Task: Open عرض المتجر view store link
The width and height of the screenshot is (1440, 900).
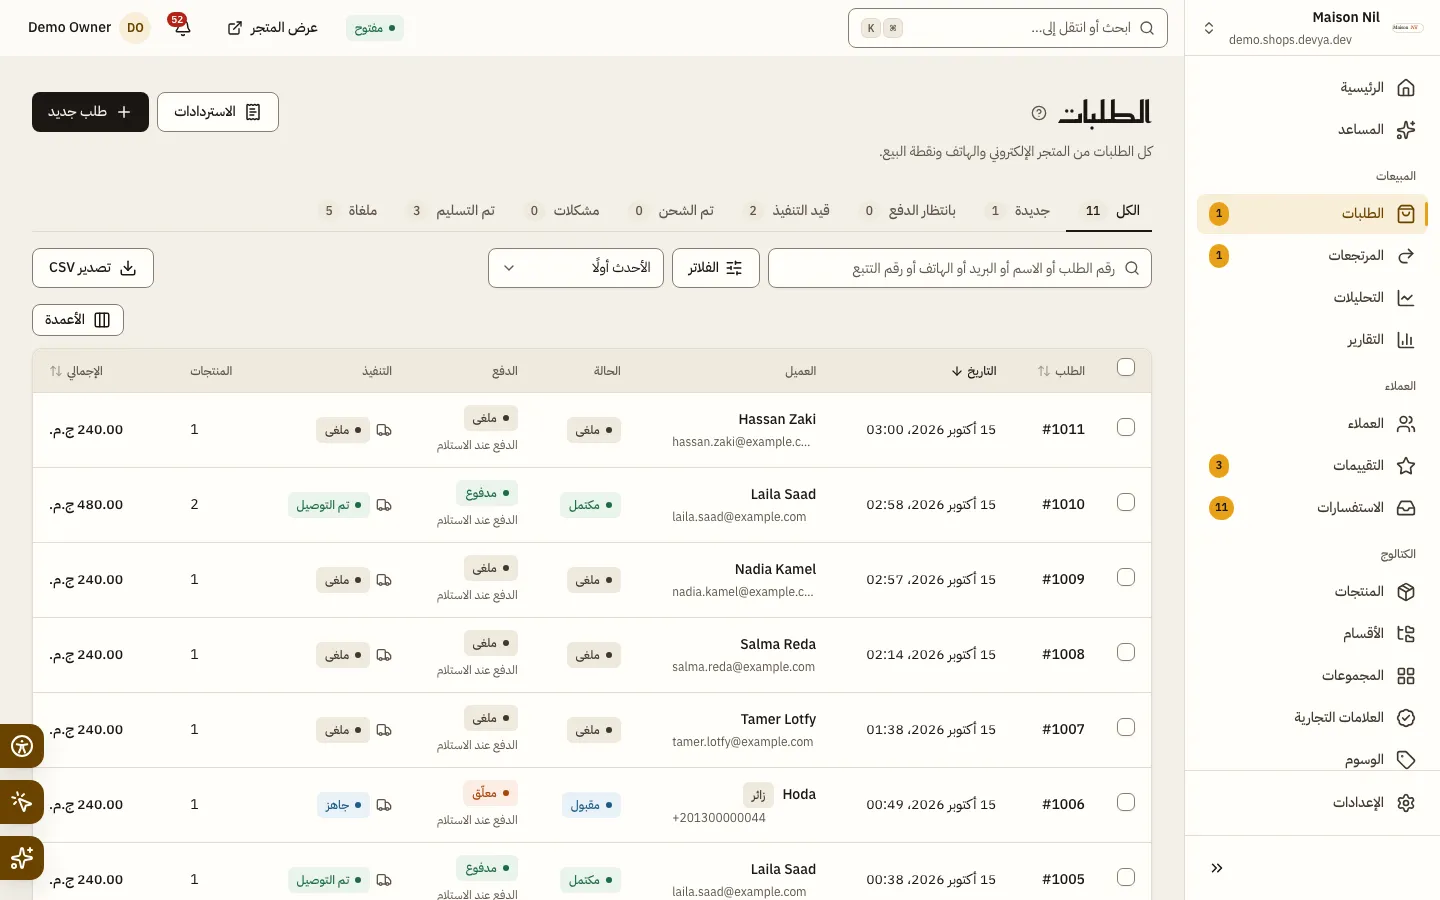Action: (273, 28)
